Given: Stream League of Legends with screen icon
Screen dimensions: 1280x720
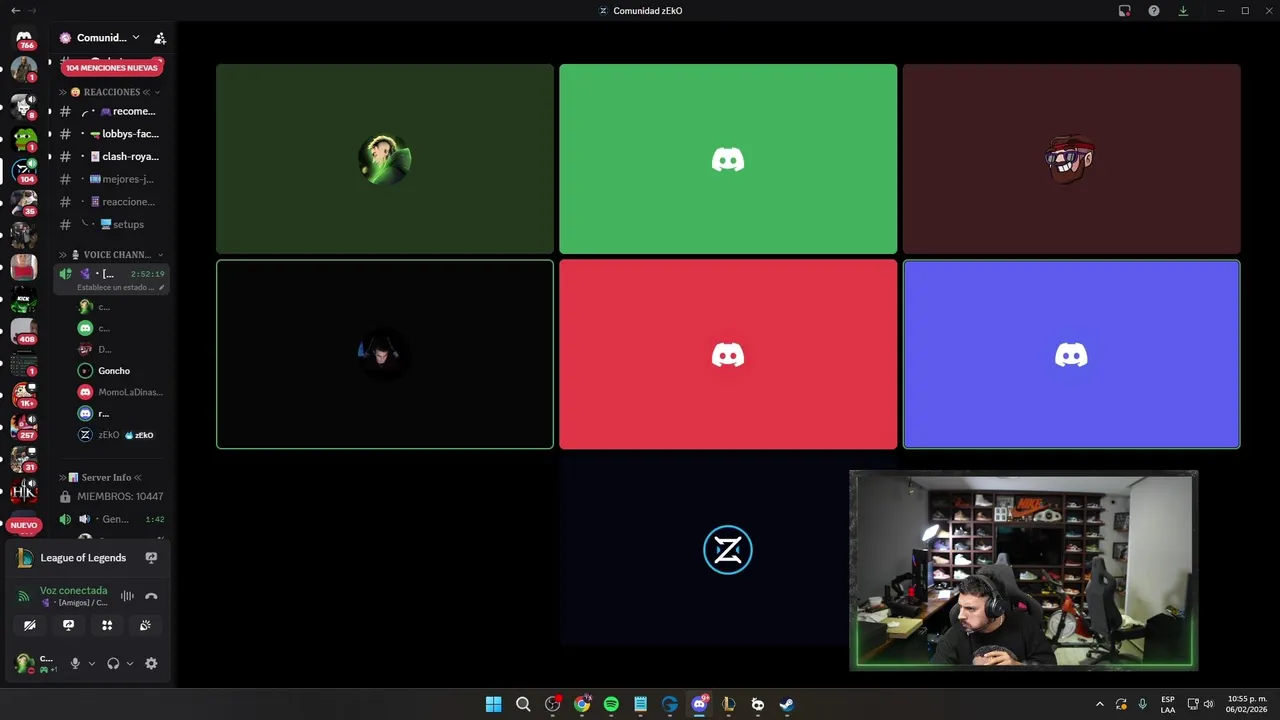Looking at the screenshot, I should coord(151,558).
